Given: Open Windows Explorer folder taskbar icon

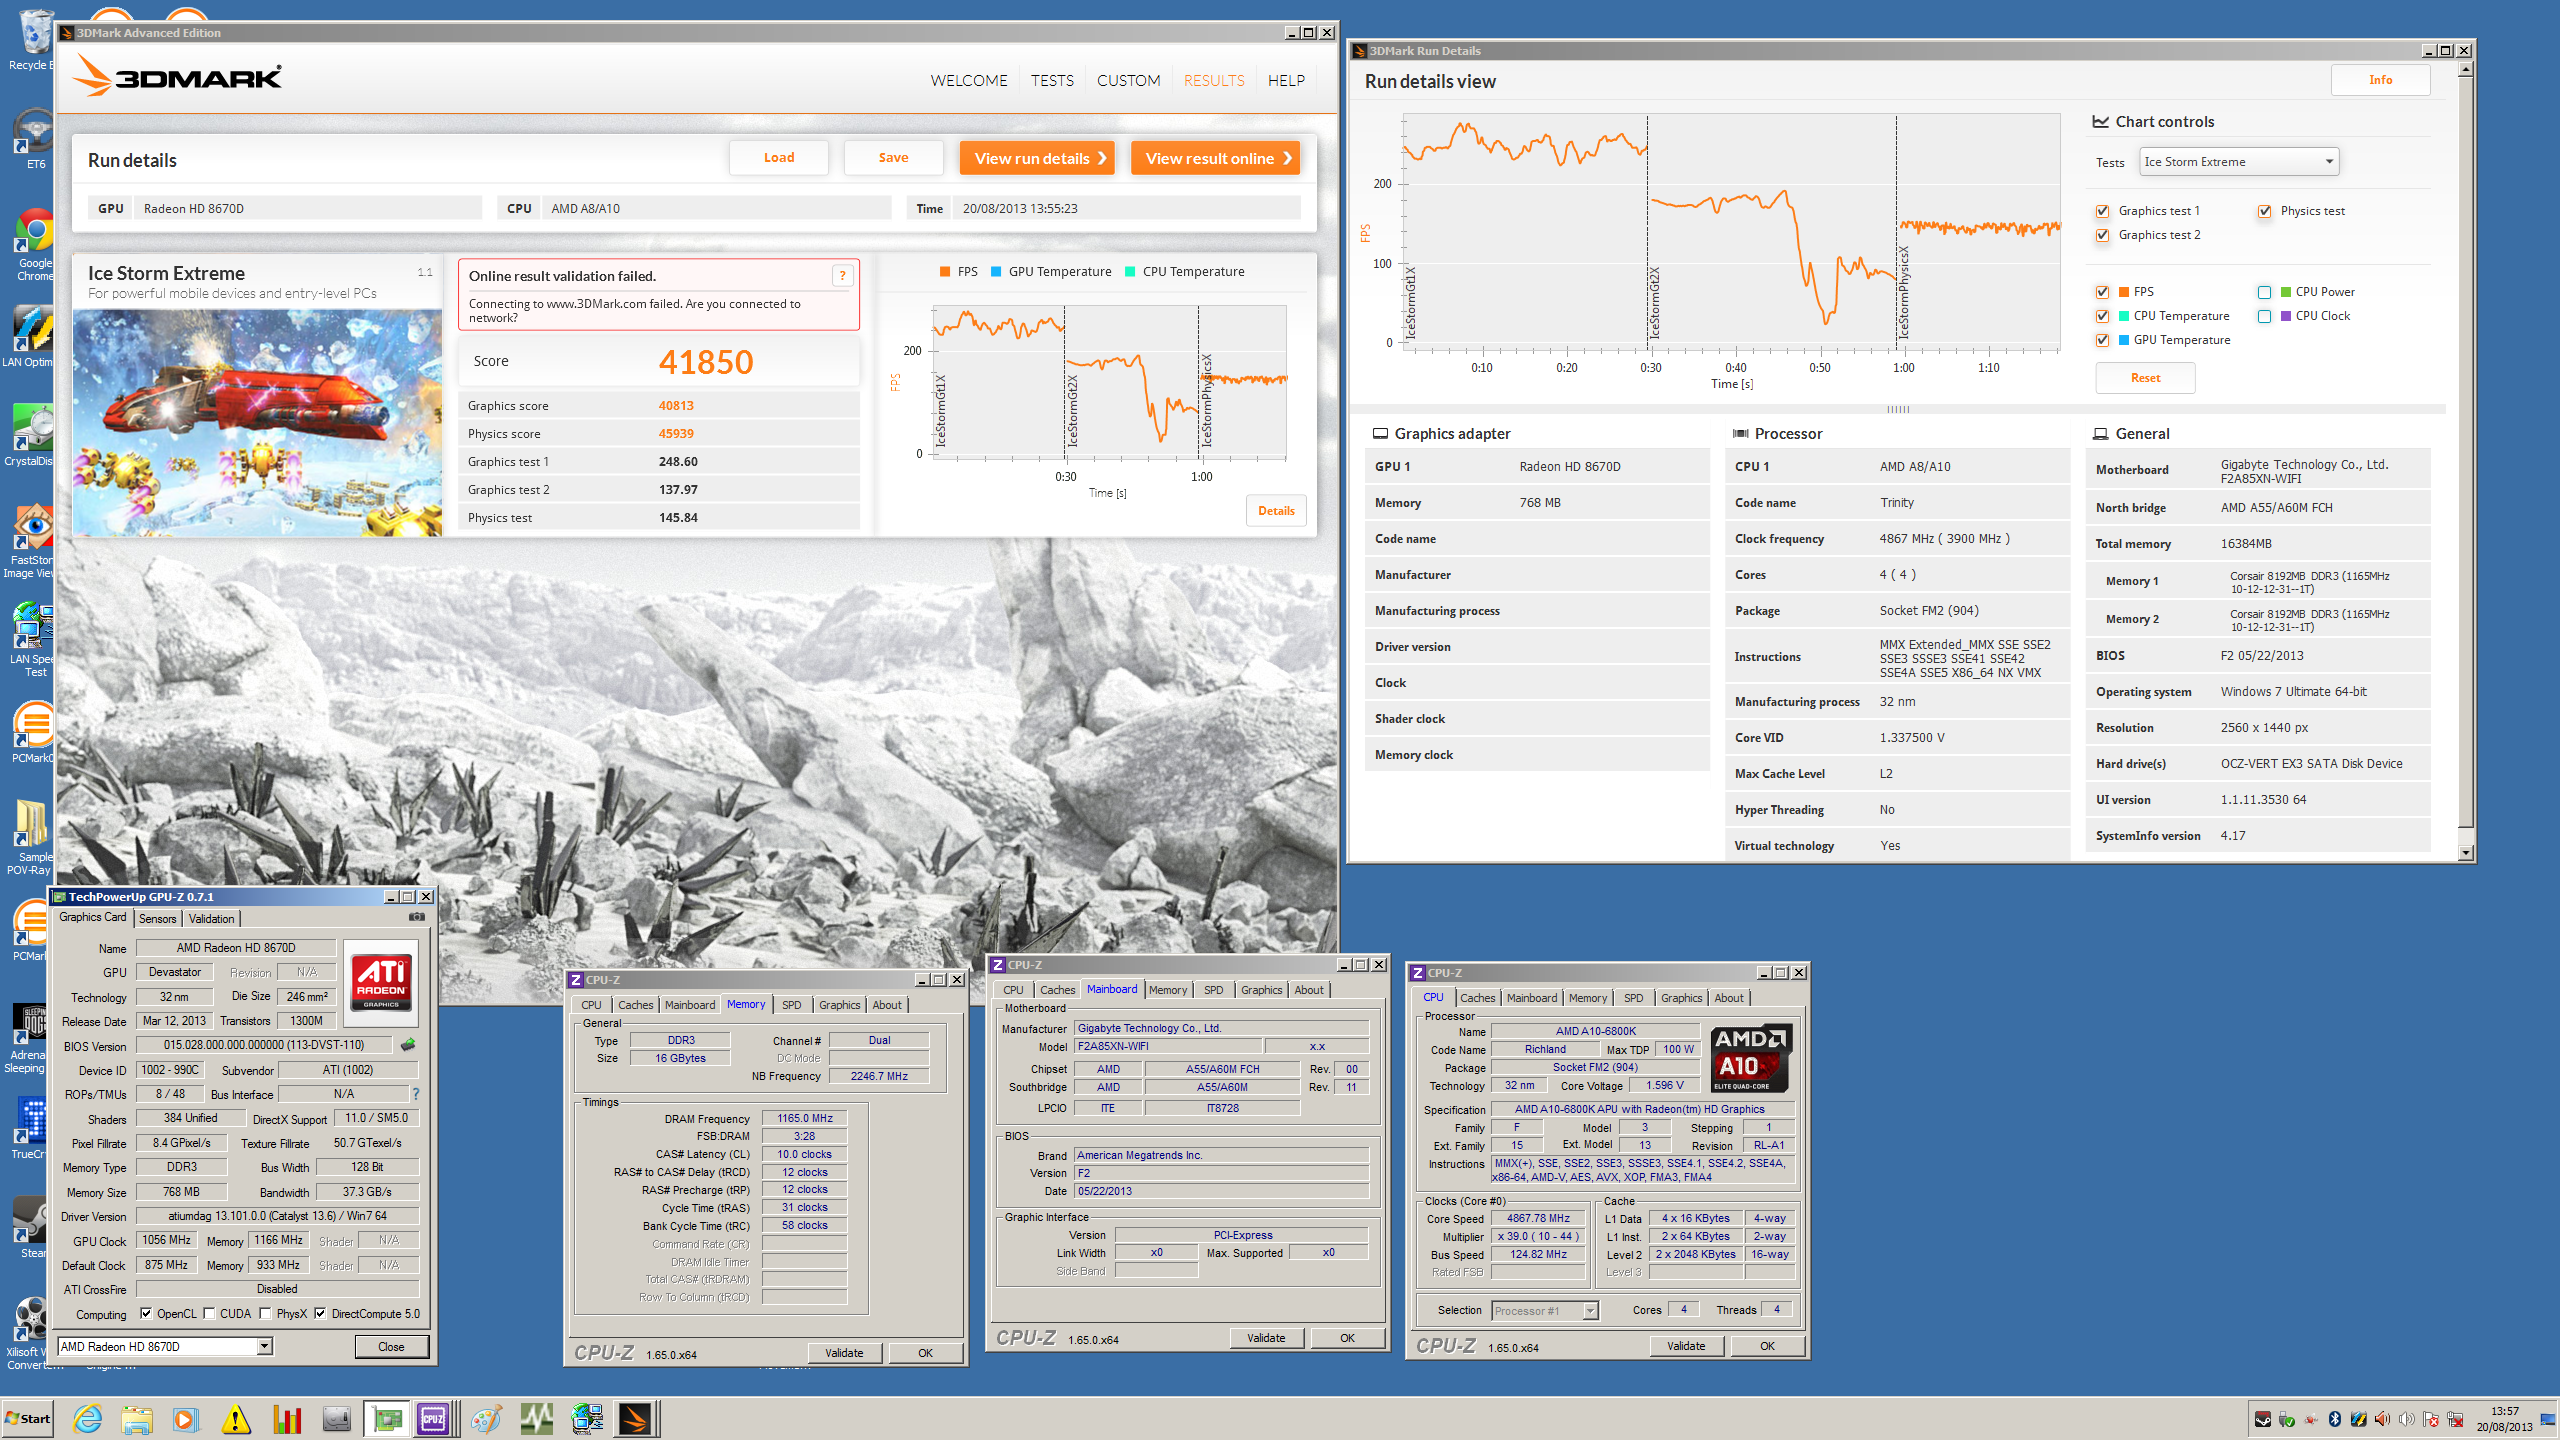Looking at the screenshot, I should [137, 1419].
